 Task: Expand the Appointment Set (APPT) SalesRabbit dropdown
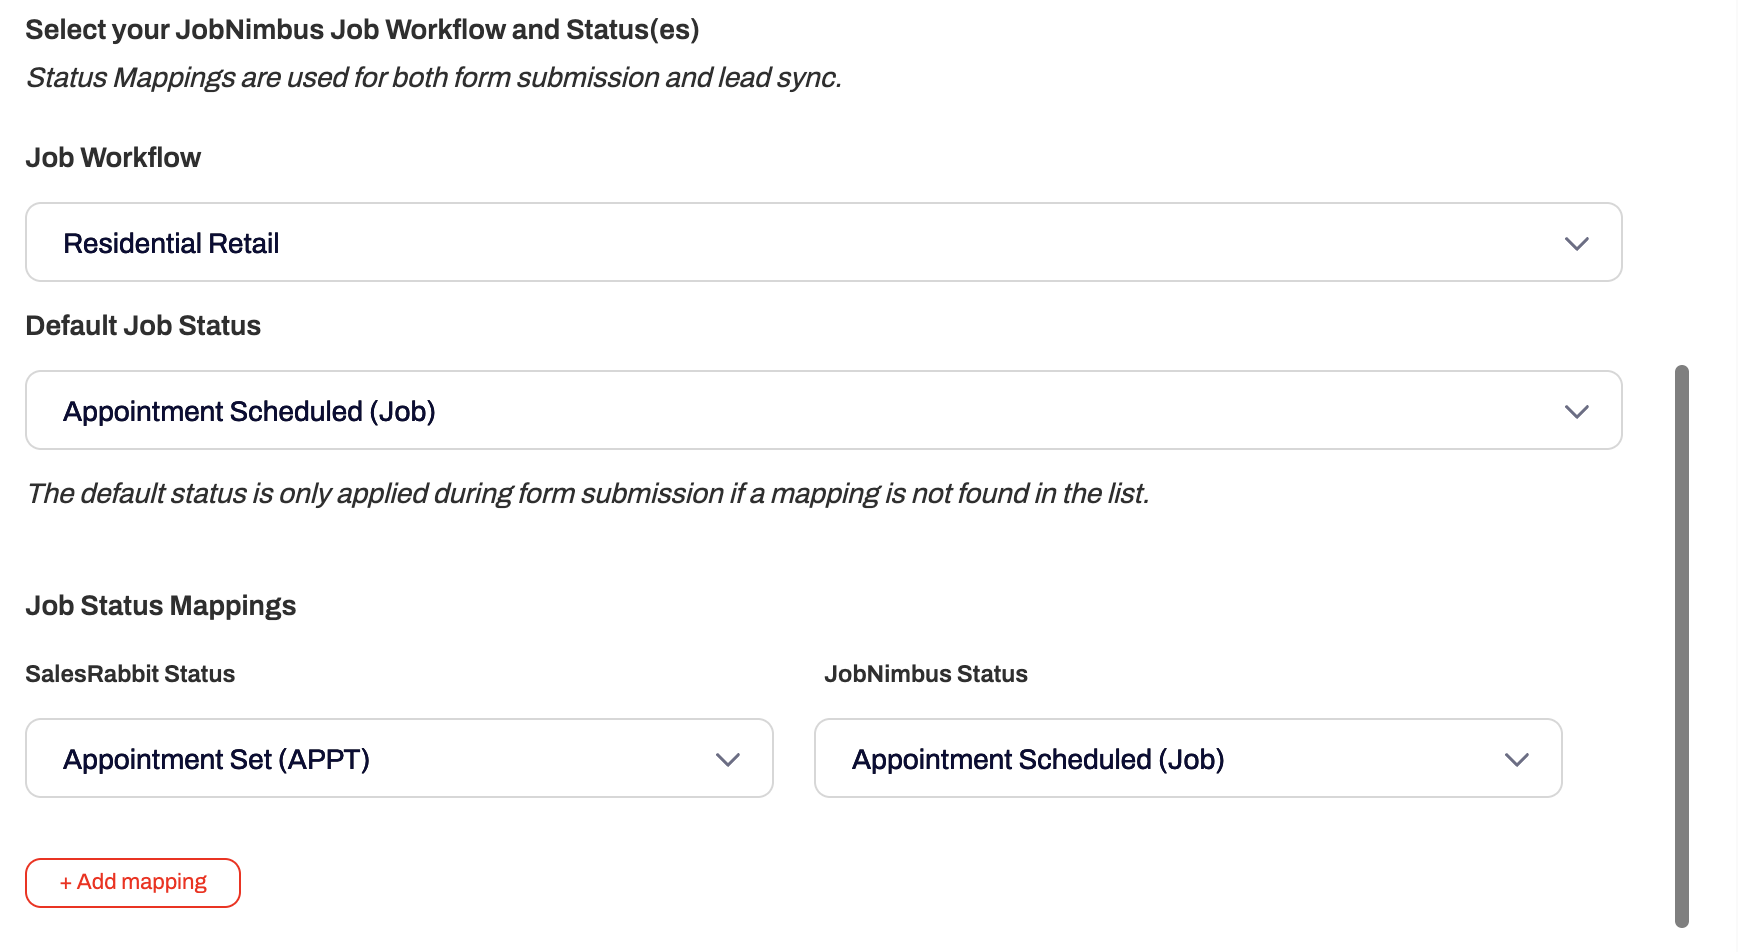[x=399, y=758]
